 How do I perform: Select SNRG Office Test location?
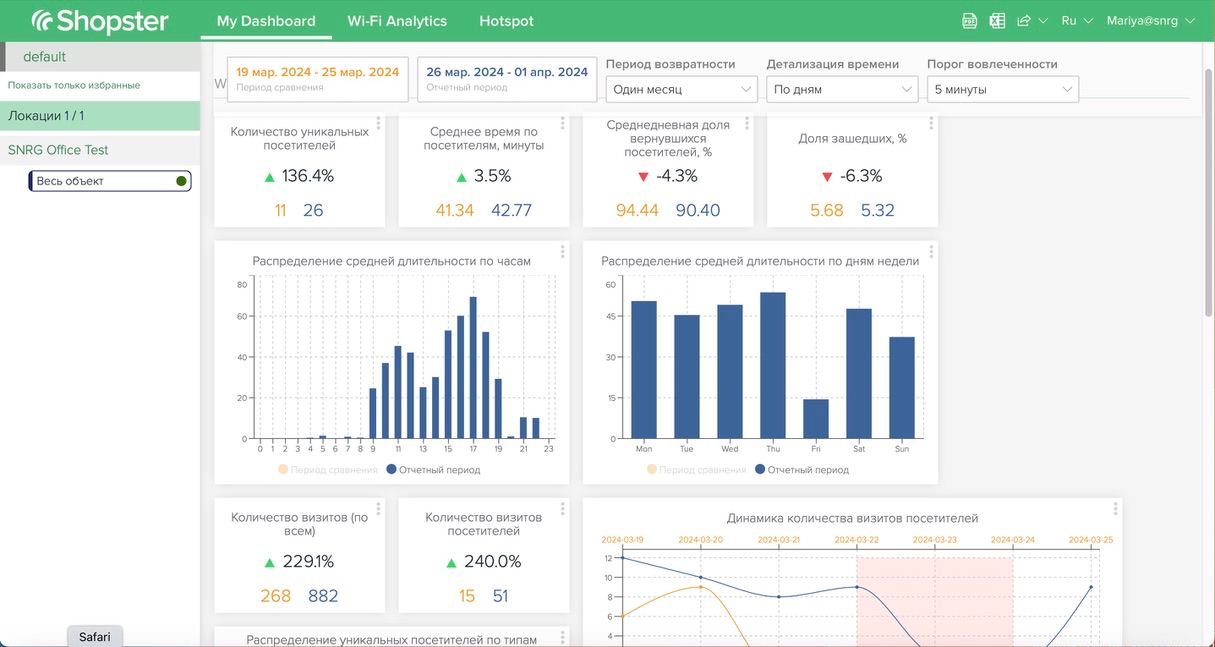point(58,150)
